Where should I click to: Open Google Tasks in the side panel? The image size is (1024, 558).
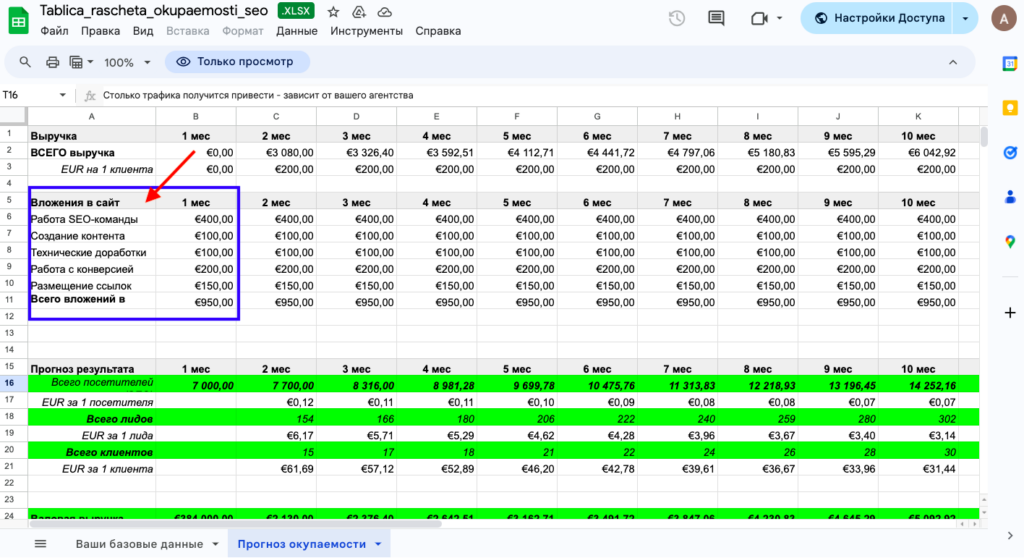point(1009,152)
